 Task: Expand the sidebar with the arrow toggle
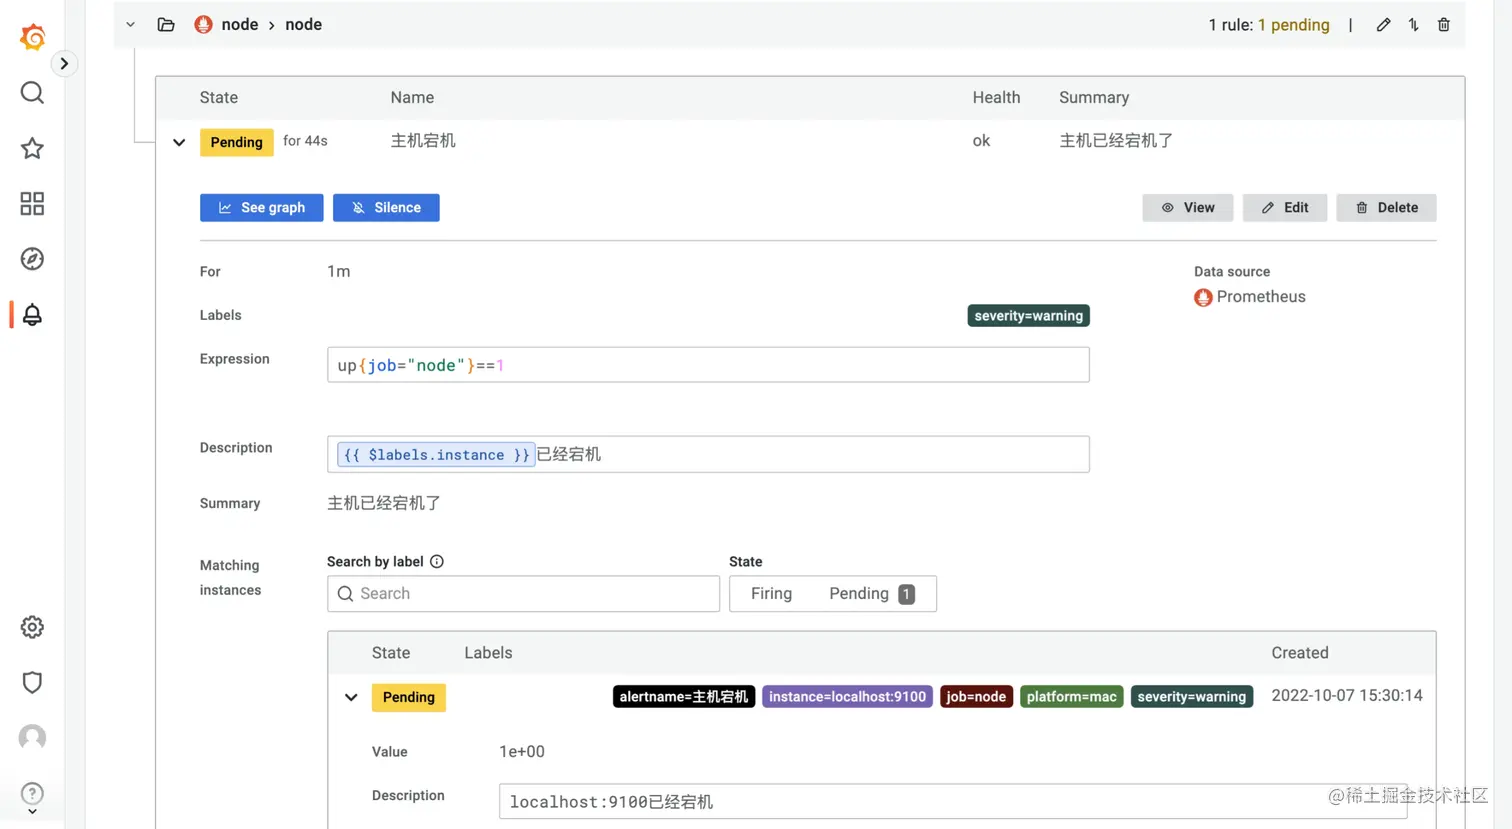(x=64, y=63)
